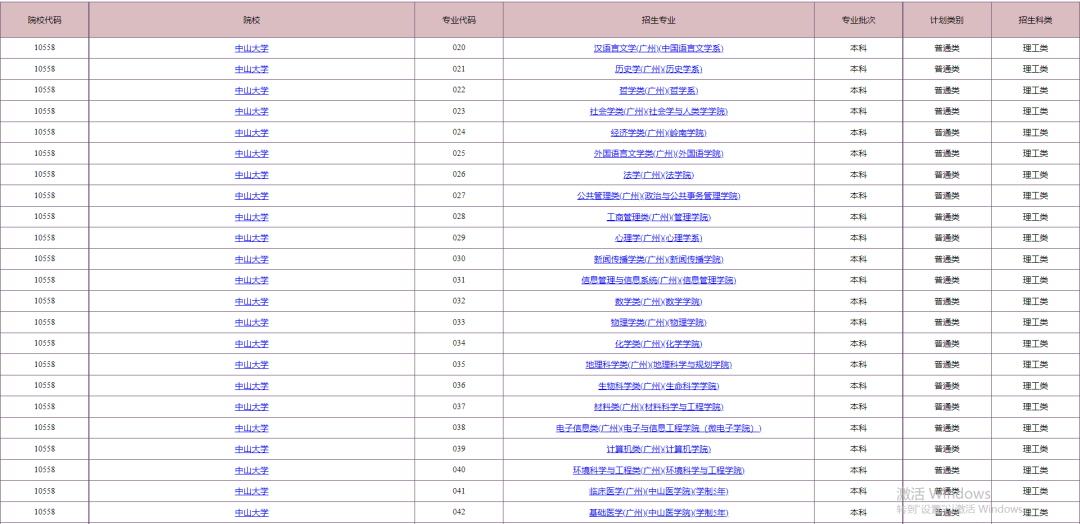Click 中山大学 link in the 038 row
The image size is (1080, 524).
[251, 428]
